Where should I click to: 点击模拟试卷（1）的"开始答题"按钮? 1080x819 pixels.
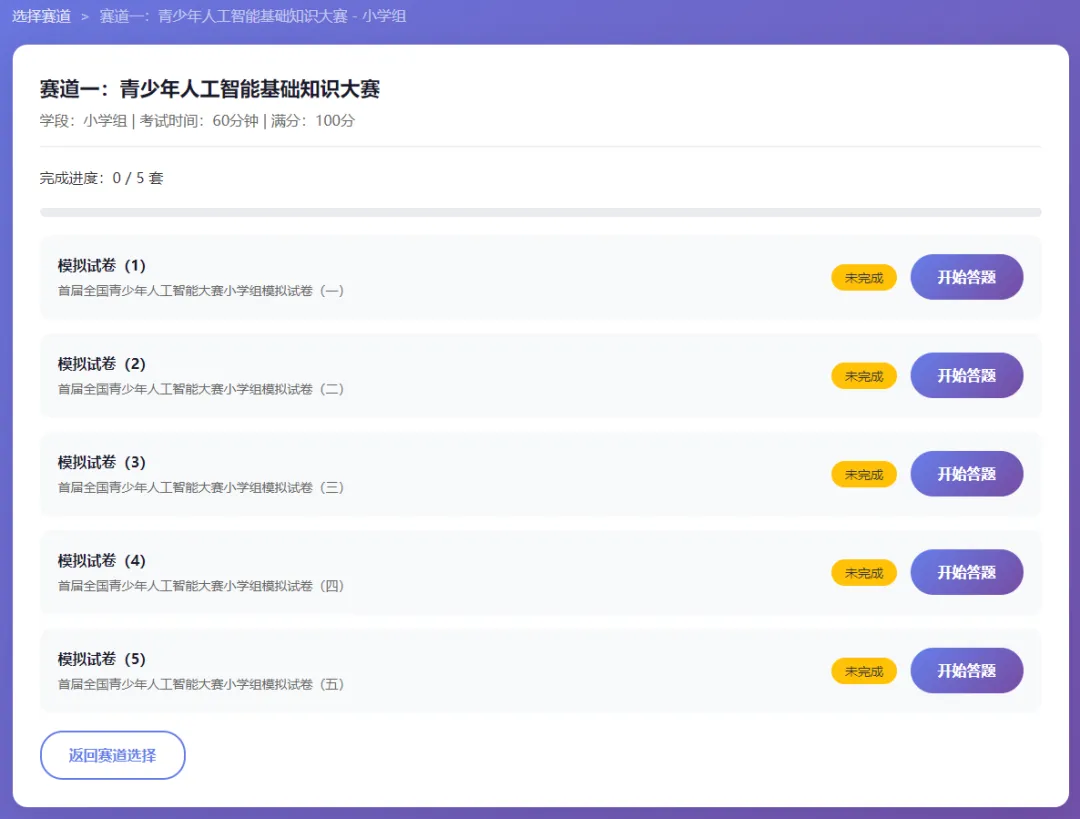966,277
